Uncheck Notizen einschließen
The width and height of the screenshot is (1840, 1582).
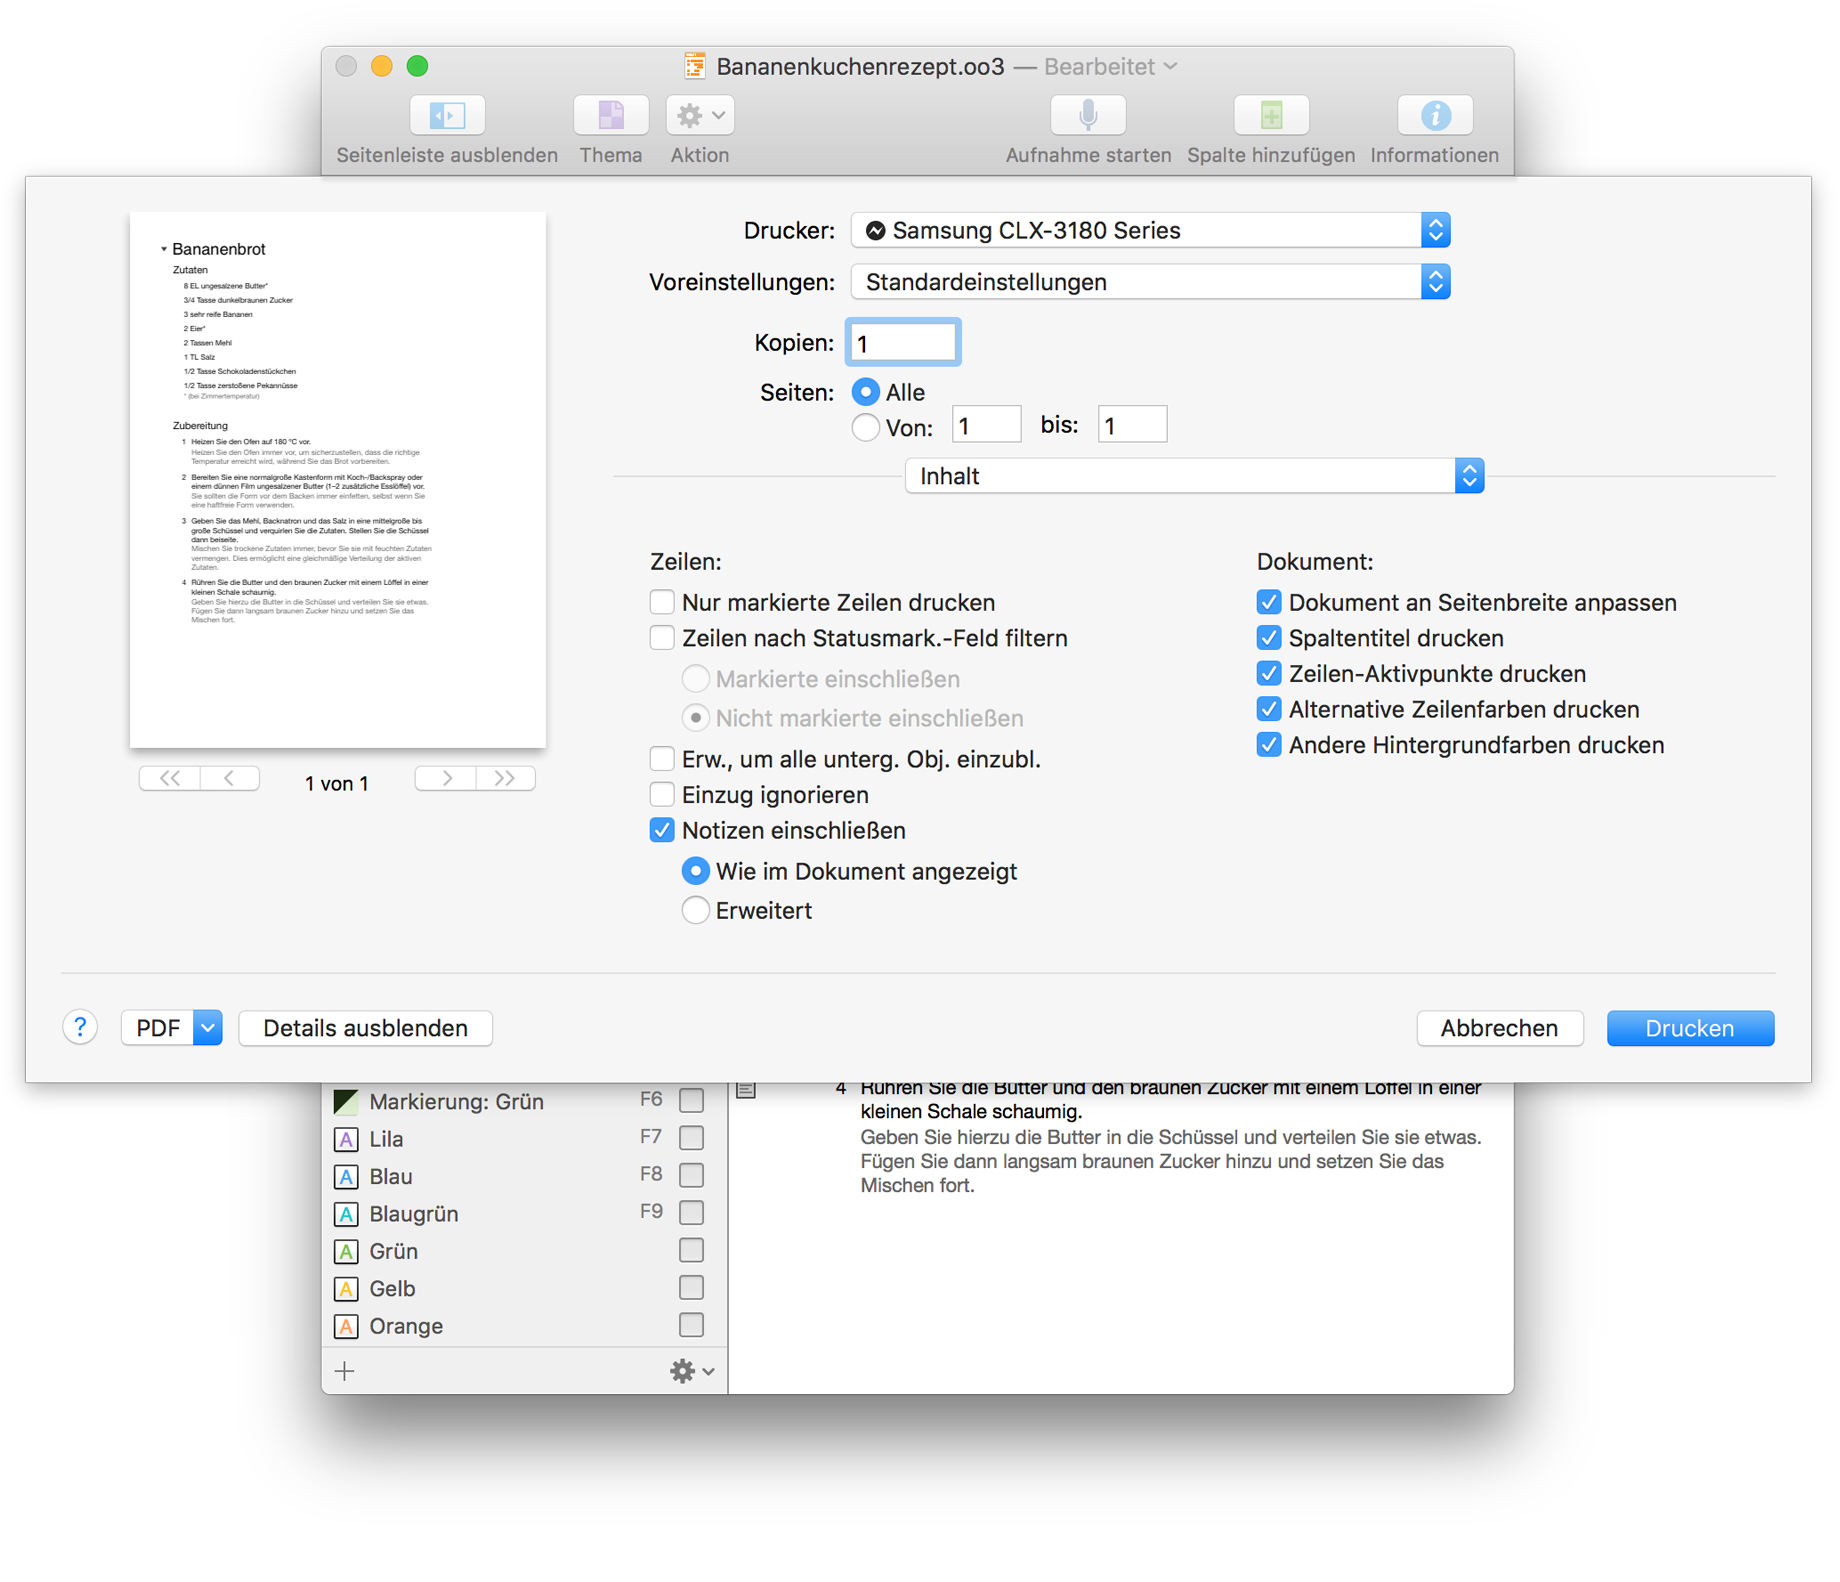(x=662, y=831)
